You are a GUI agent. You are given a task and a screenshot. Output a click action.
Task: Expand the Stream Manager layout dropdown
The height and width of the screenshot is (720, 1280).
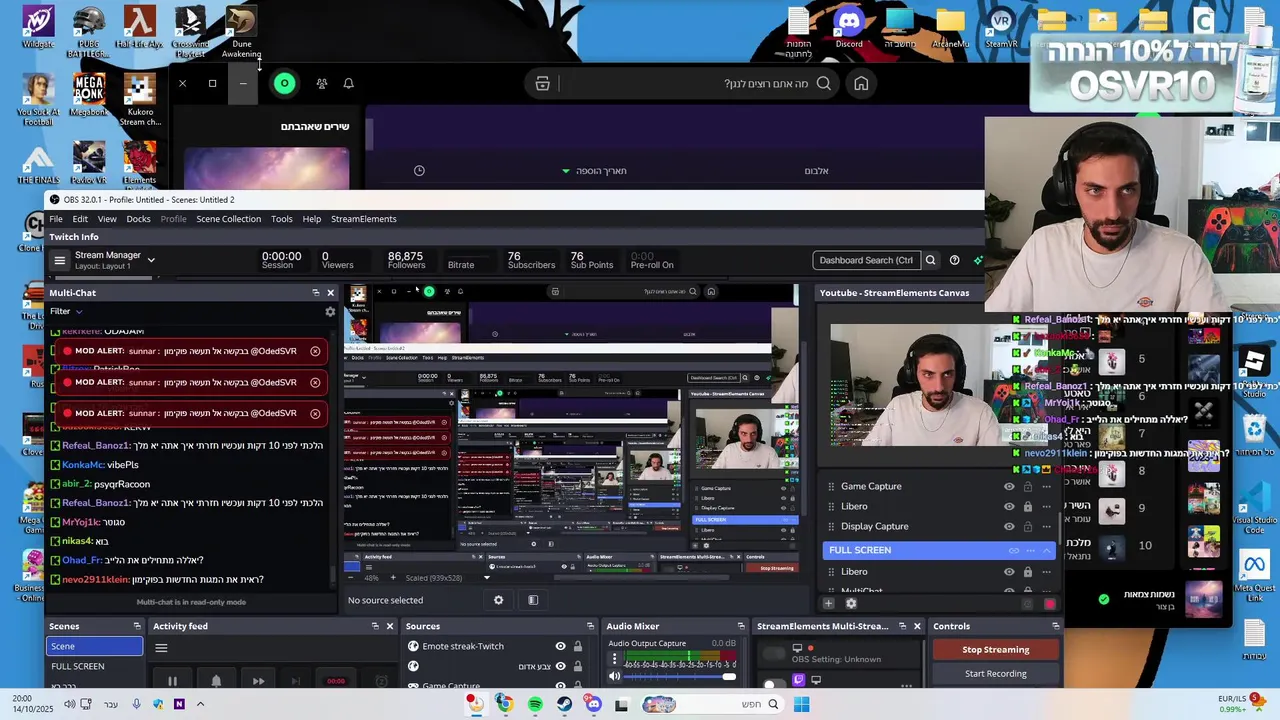click(x=151, y=260)
